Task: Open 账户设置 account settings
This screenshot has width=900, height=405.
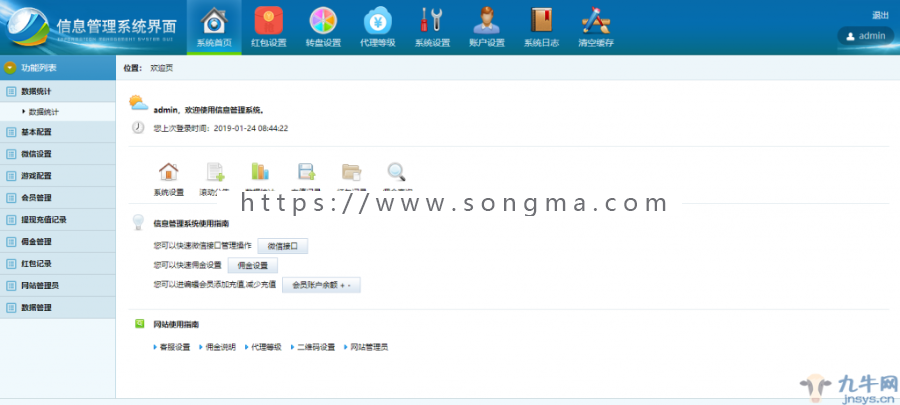Action: [x=487, y=27]
